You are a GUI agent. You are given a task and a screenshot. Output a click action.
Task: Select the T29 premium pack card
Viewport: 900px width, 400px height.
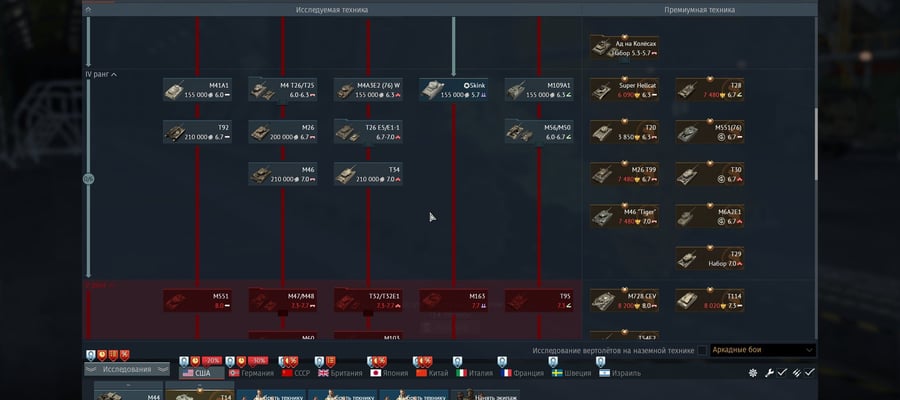coord(710,258)
